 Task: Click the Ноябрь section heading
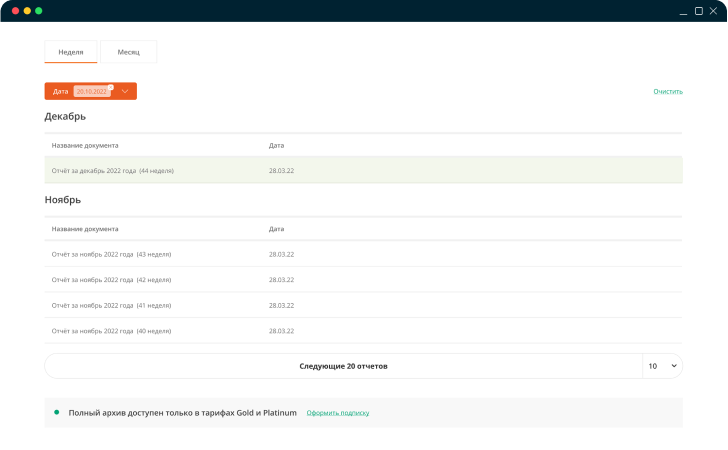(x=63, y=200)
